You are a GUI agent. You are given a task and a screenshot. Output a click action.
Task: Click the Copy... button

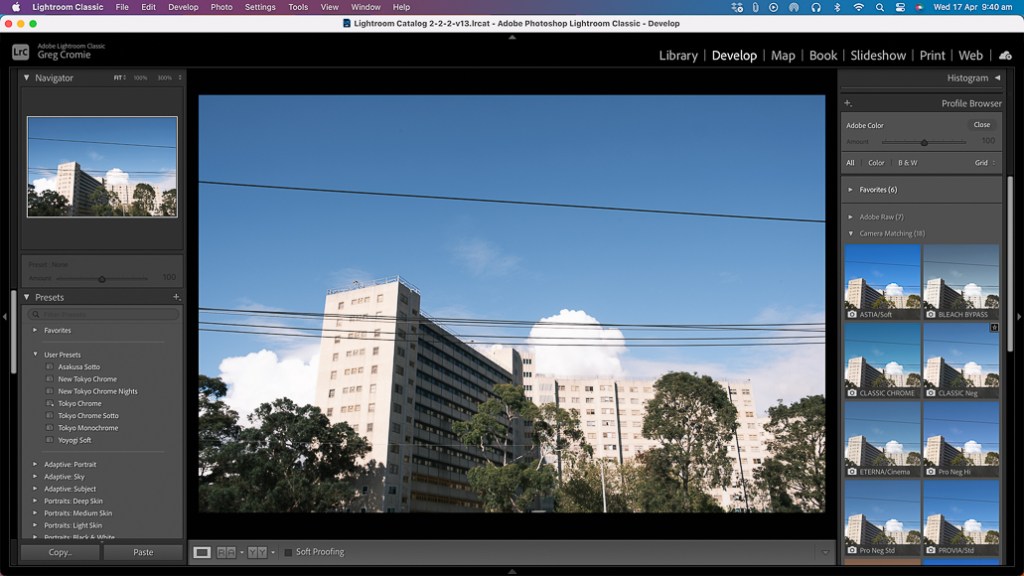(60, 552)
